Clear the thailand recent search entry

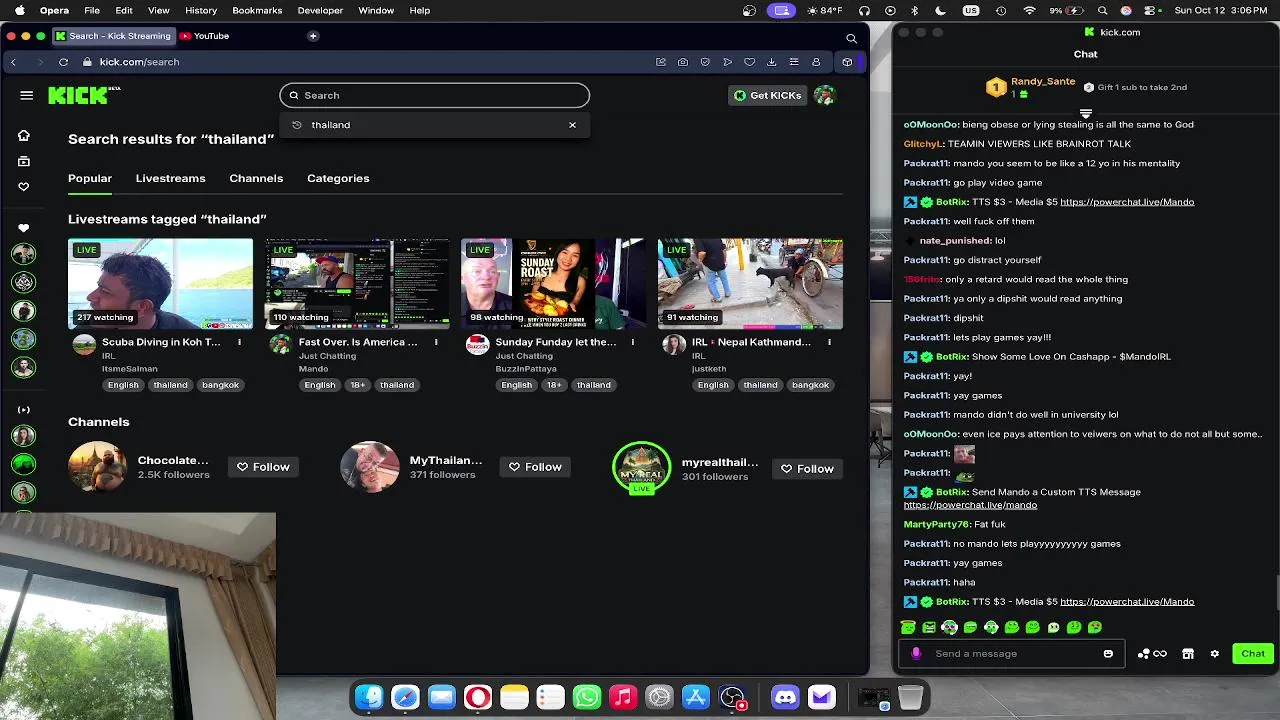572,125
